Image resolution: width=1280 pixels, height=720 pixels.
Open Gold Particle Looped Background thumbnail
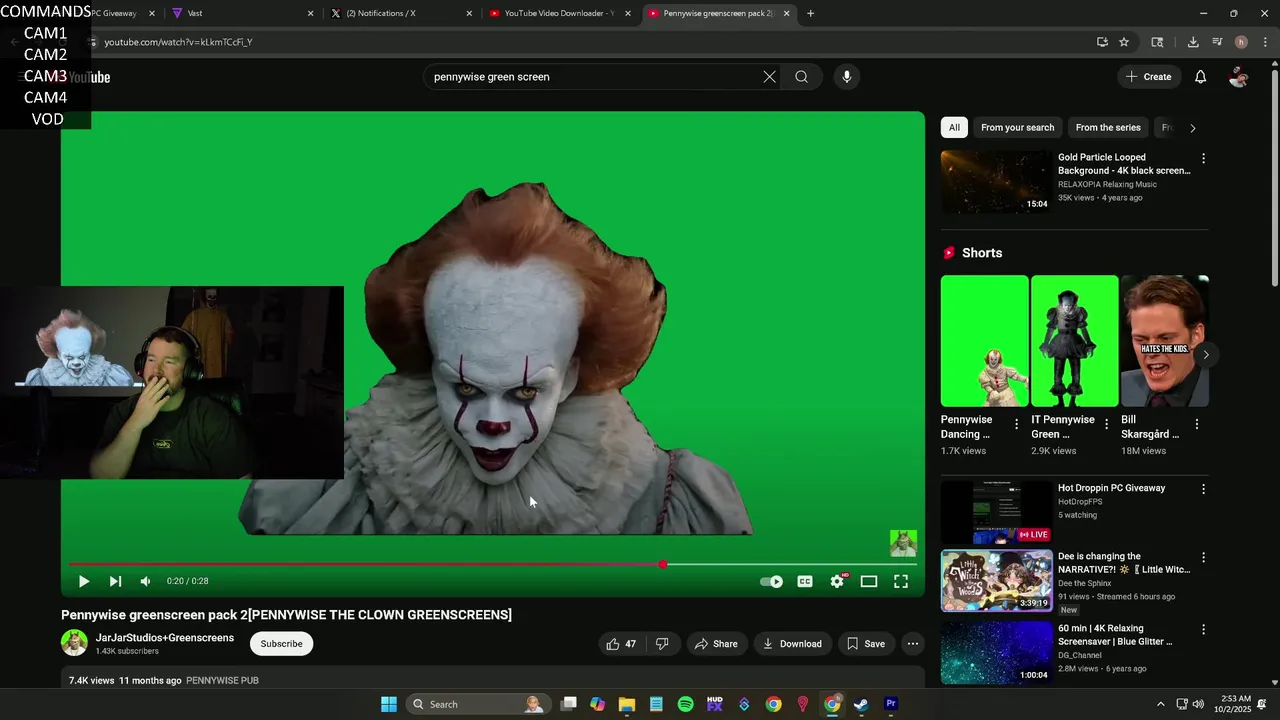click(x=996, y=182)
